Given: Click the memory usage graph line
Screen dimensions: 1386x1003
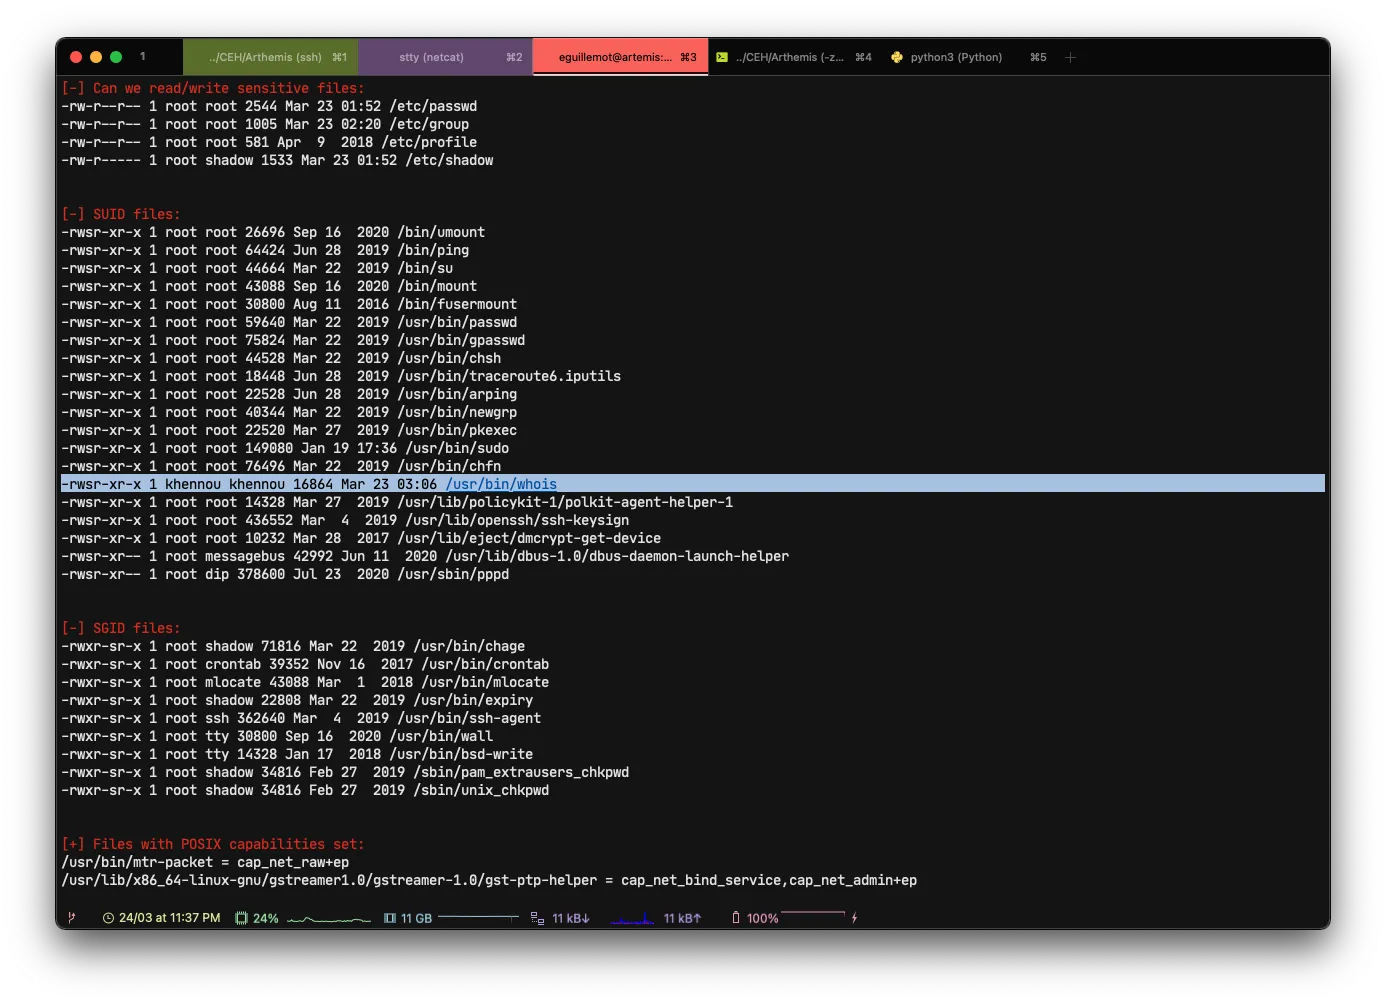Looking at the screenshot, I should point(478,916).
